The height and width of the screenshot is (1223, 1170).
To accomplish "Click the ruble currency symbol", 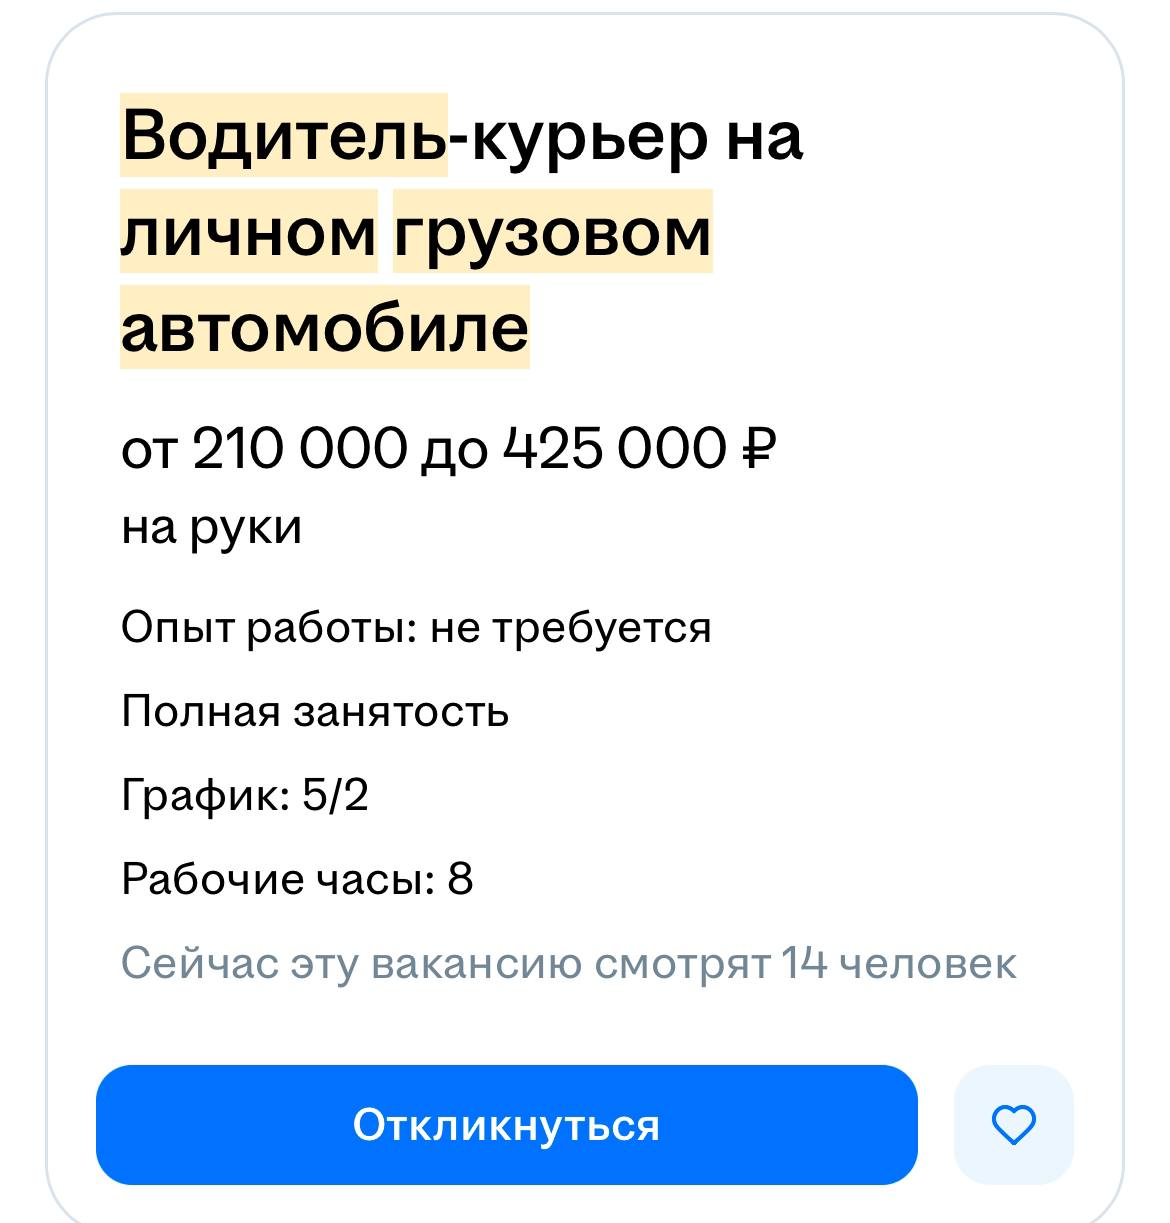I will (x=759, y=448).
